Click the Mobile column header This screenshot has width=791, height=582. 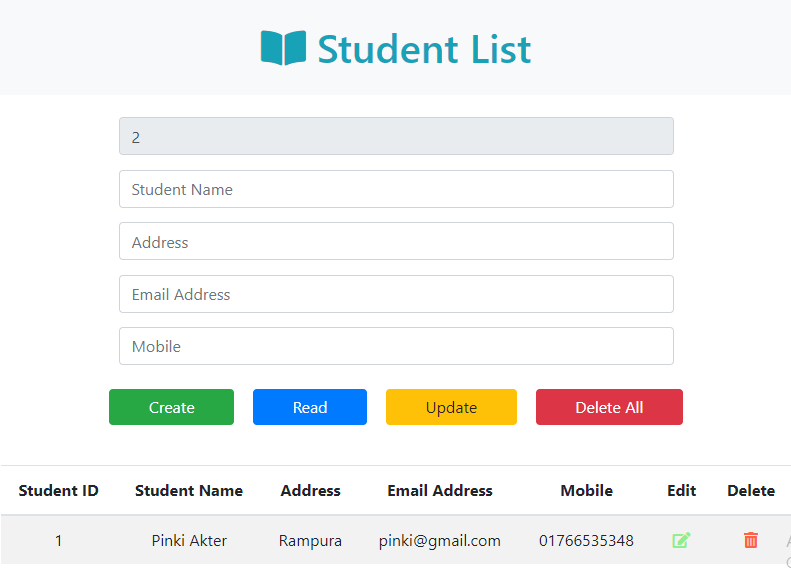(x=586, y=490)
